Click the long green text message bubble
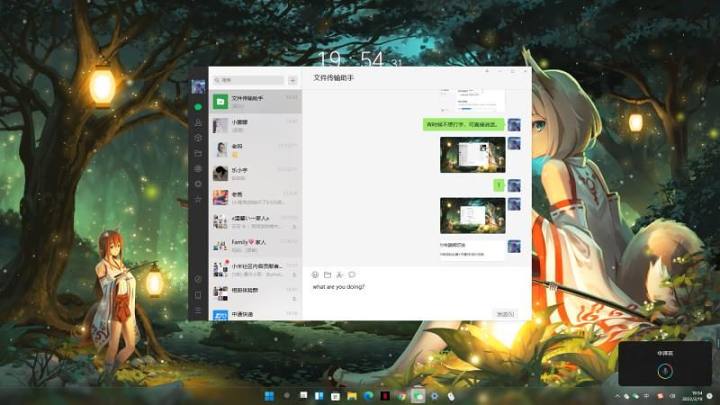The height and width of the screenshot is (405, 720). pos(463,124)
